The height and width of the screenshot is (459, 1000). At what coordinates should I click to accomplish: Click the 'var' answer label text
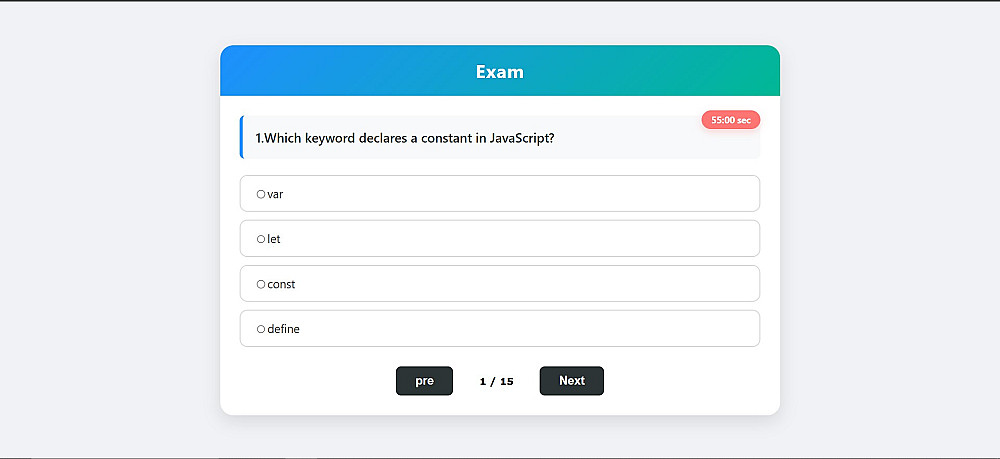(276, 194)
